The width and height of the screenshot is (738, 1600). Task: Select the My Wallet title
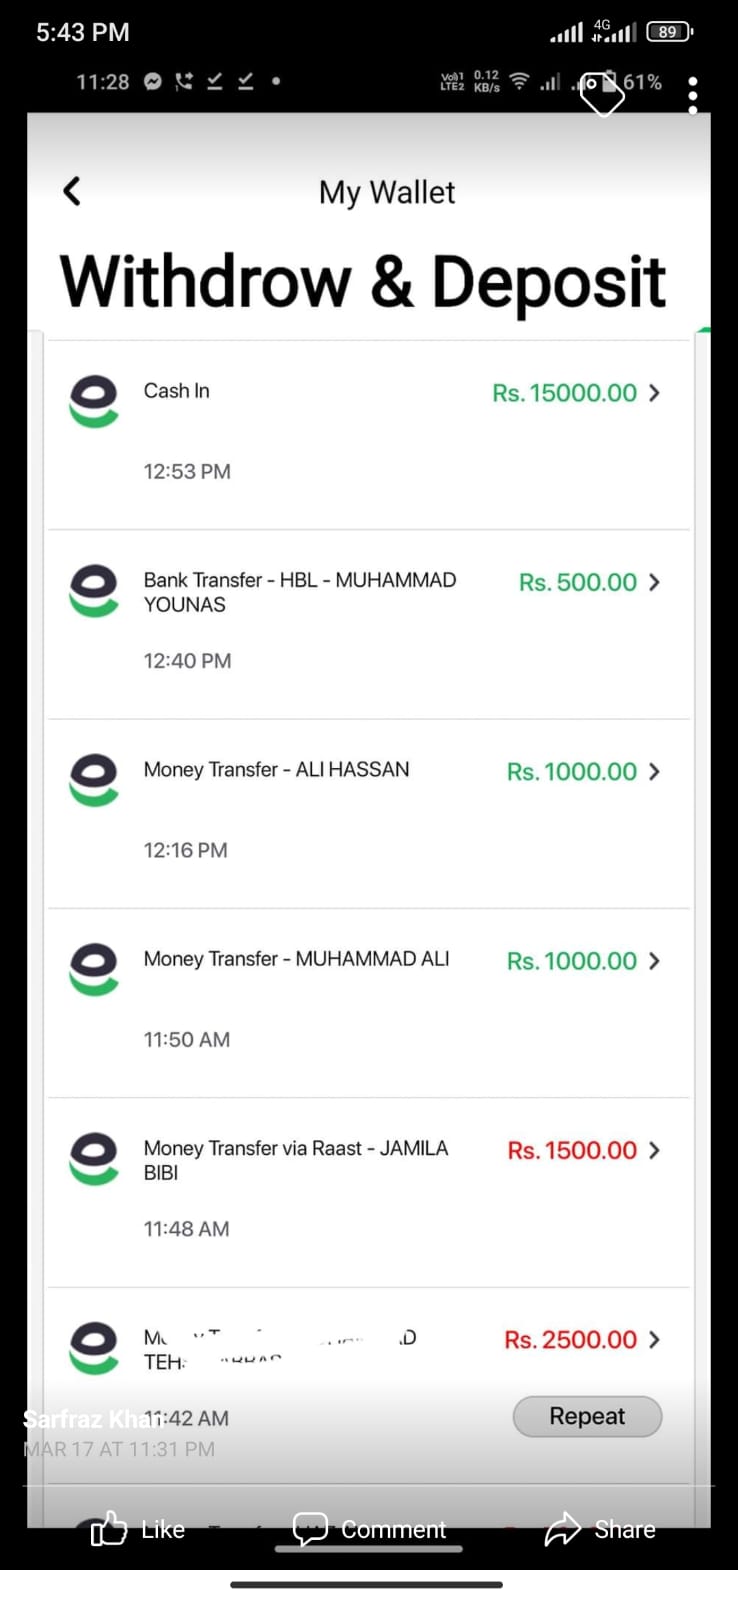[387, 192]
